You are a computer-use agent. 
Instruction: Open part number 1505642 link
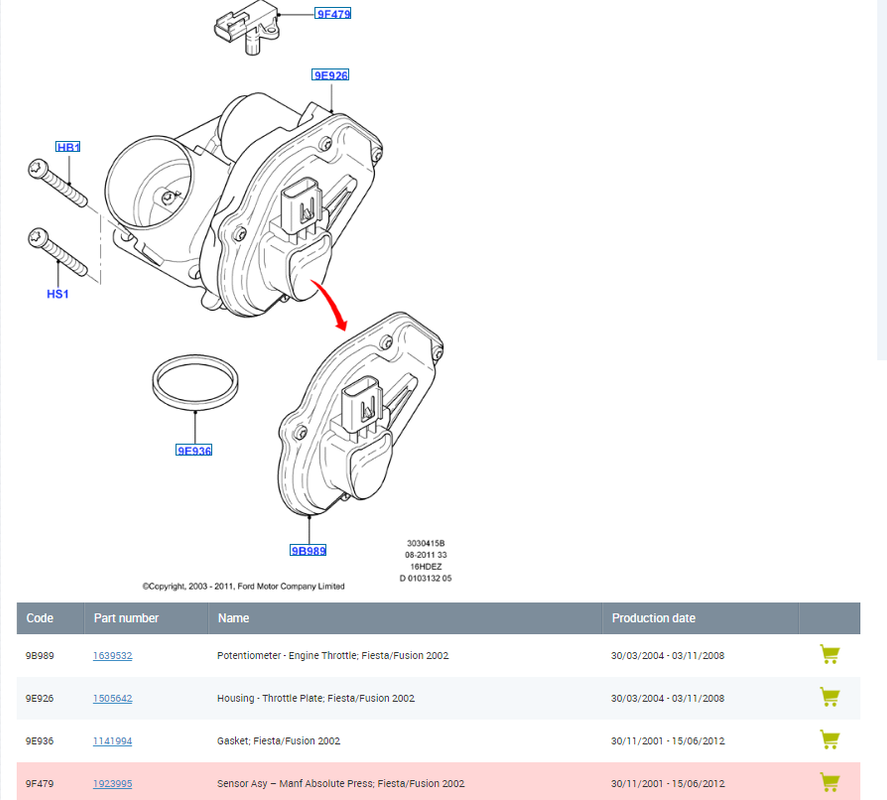coord(113,698)
